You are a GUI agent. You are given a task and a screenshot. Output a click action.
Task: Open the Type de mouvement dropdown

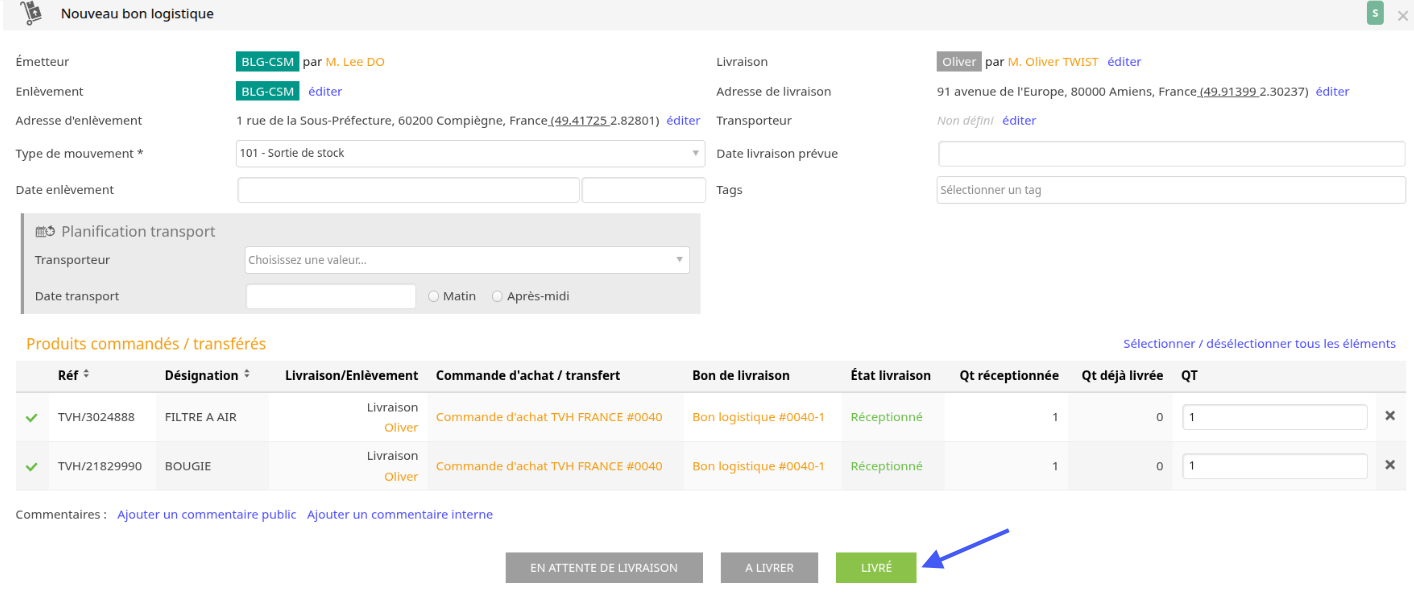[x=471, y=153]
